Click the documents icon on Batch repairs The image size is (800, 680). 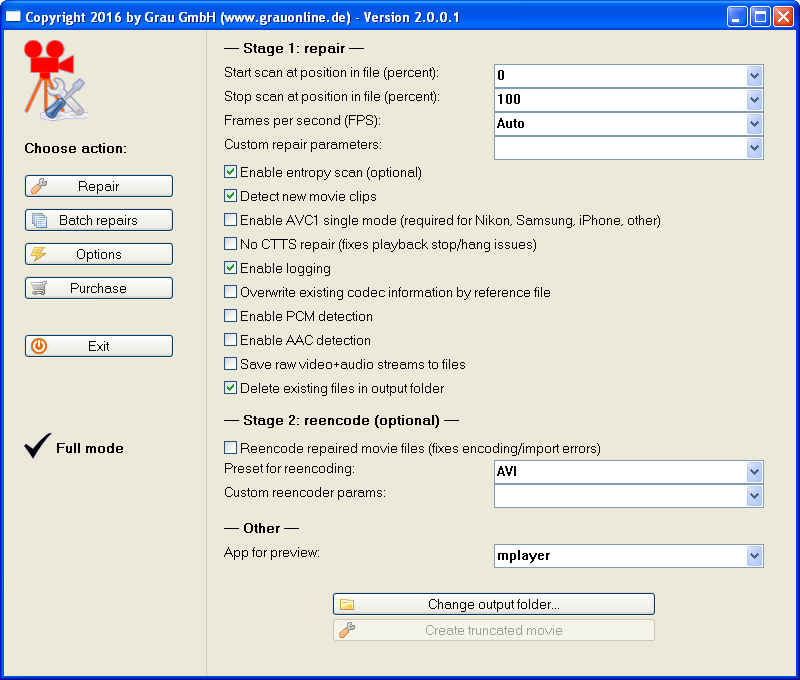[39, 220]
